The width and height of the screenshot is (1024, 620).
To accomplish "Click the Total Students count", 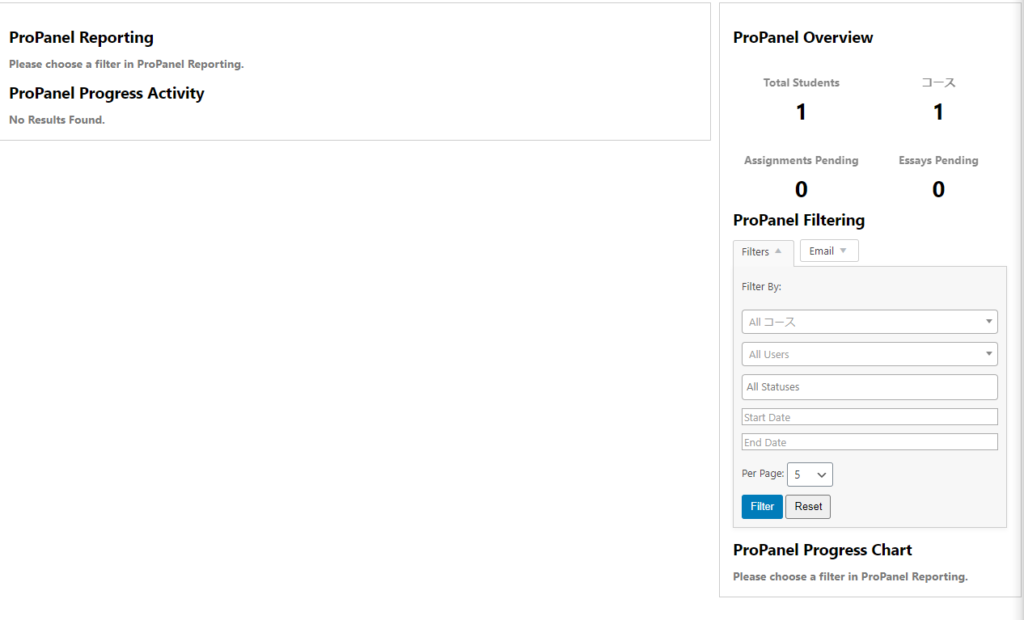I will [x=801, y=112].
